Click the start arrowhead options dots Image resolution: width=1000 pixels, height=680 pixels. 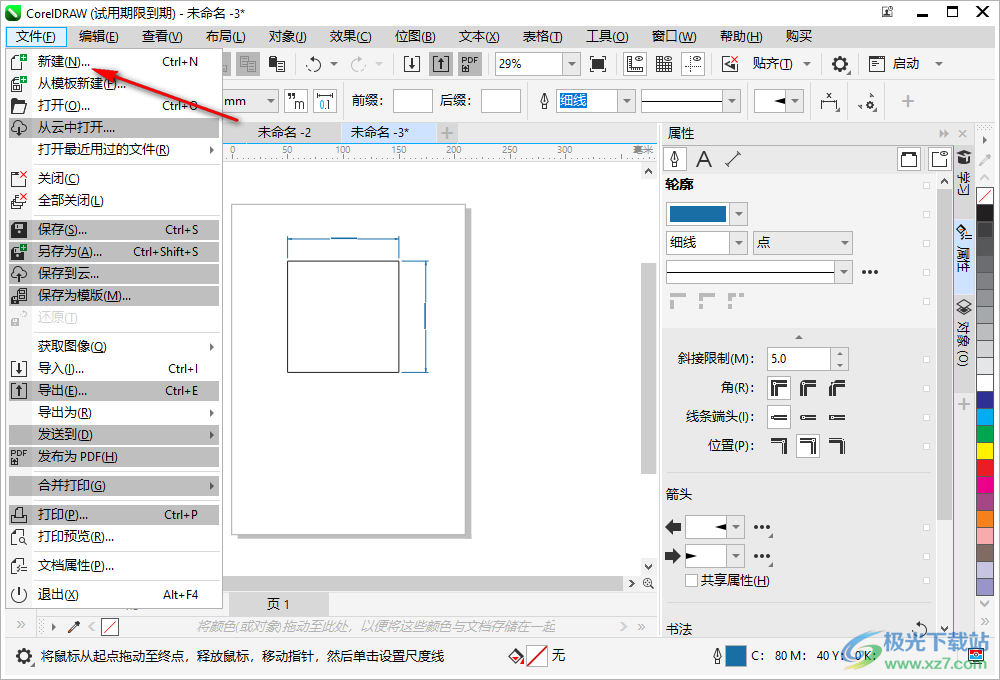(x=762, y=528)
